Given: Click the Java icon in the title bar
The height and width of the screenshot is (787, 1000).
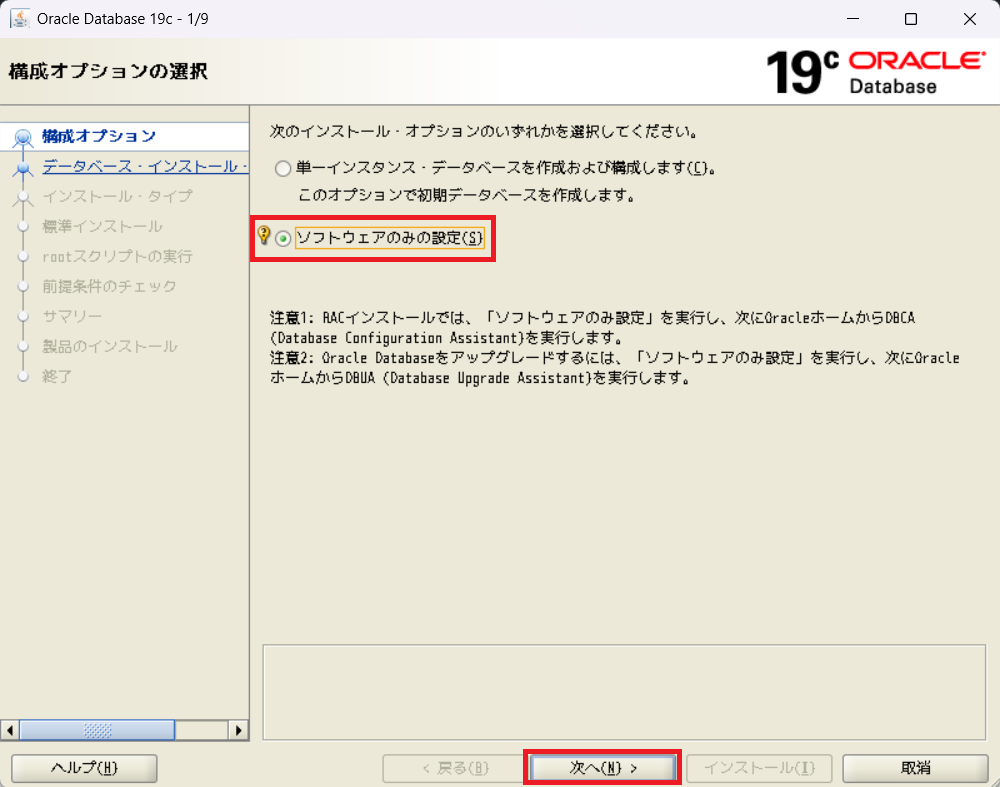Looking at the screenshot, I should tap(19, 19).
